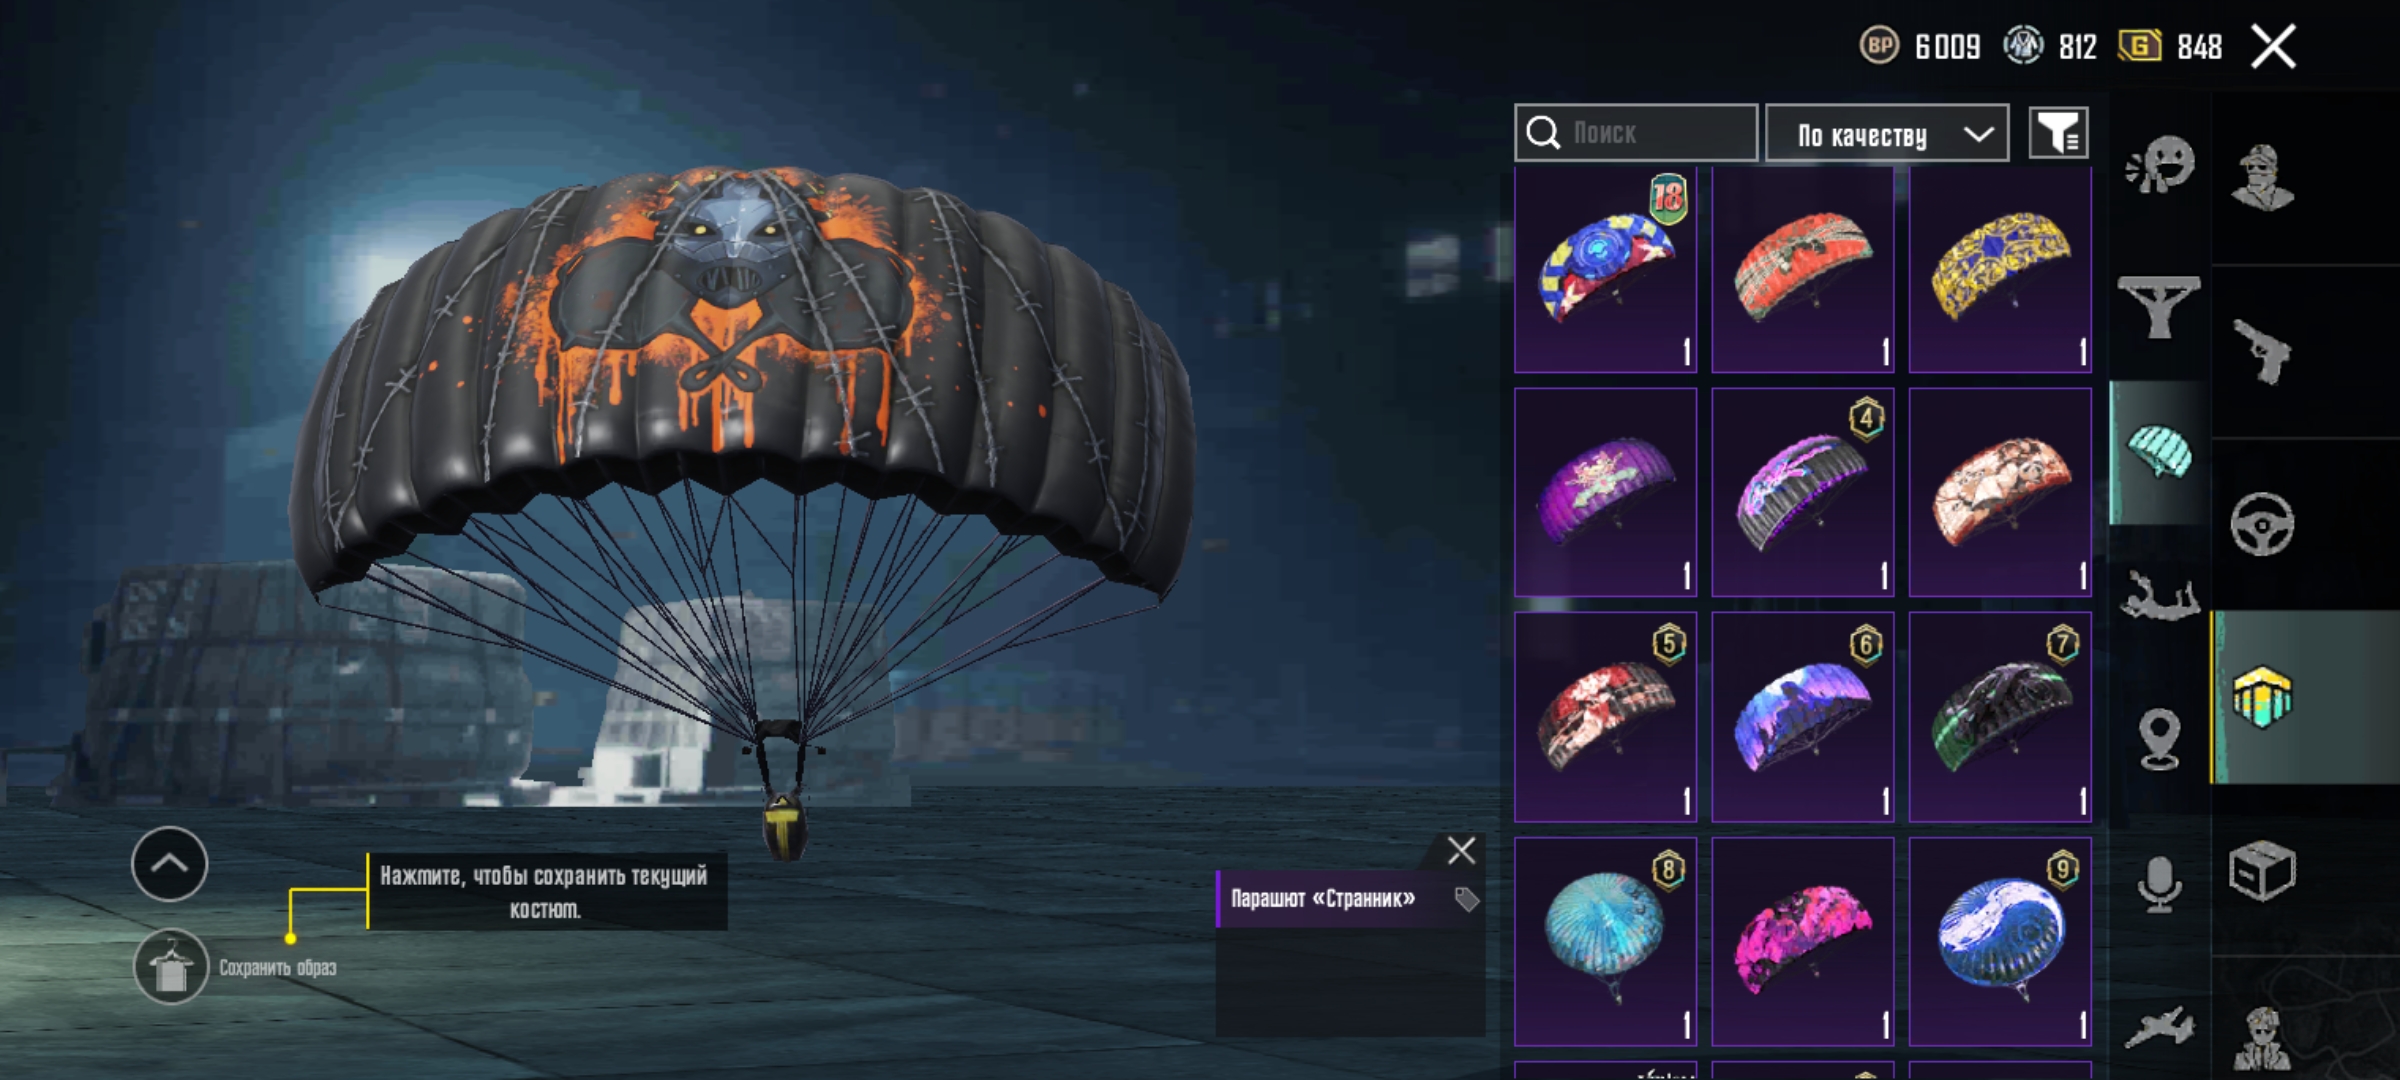Open the 'По качеству' sort dropdown

tap(1887, 133)
